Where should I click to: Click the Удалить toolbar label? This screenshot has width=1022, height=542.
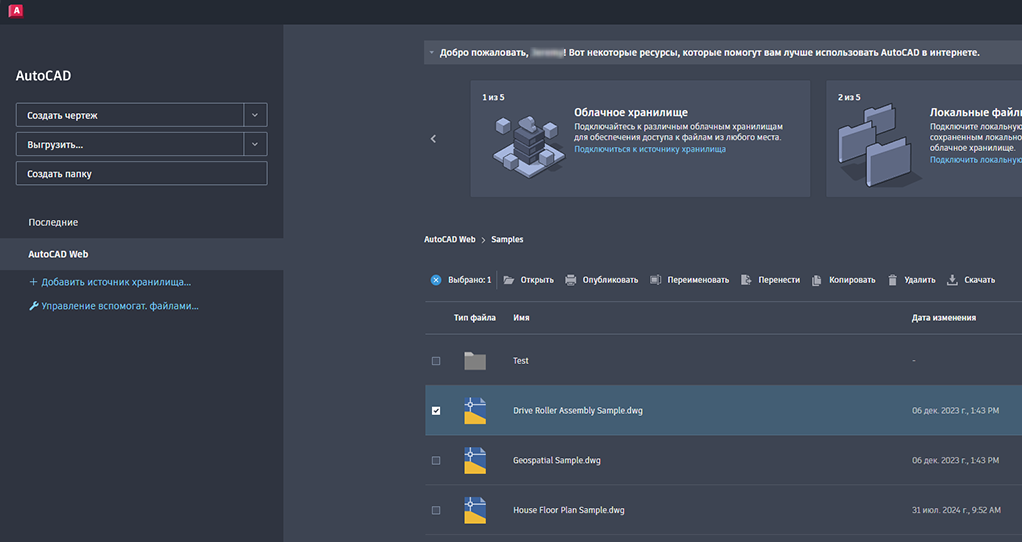pos(920,280)
